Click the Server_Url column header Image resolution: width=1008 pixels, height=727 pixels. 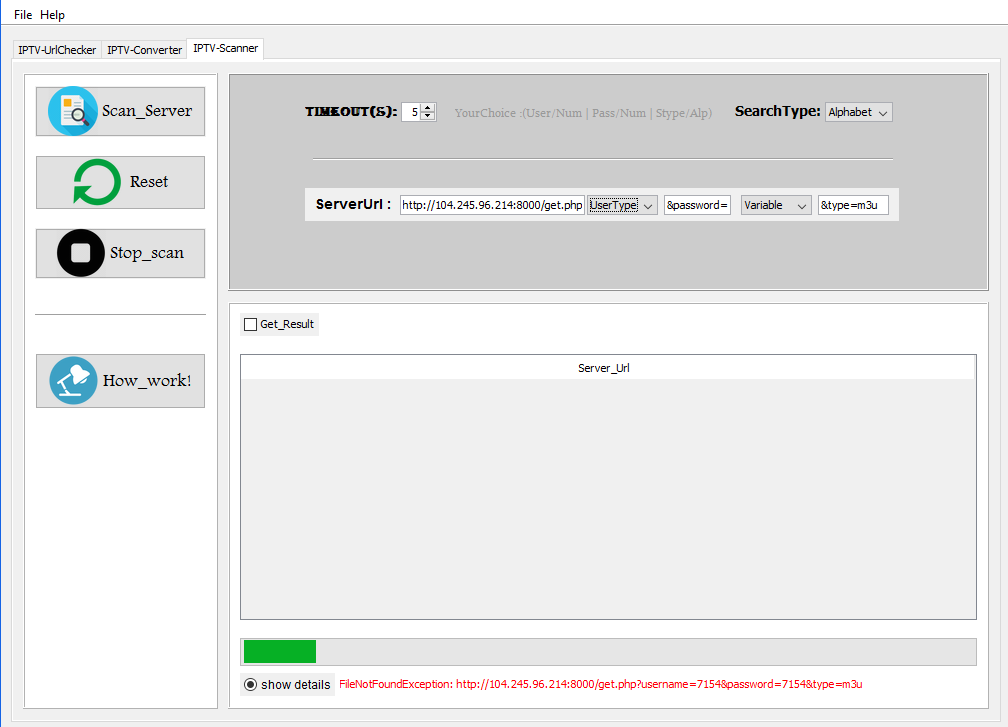tap(604, 368)
